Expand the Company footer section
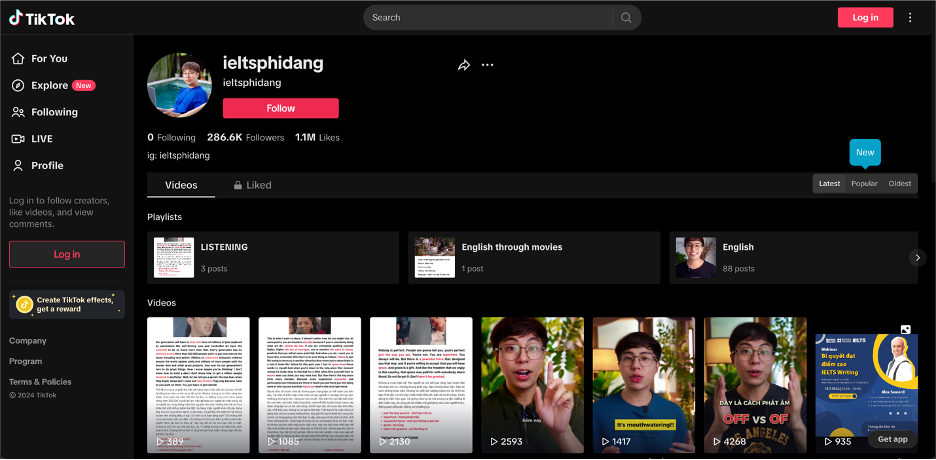Image resolution: width=936 pixels, height=460 pixels. [27, 341]
